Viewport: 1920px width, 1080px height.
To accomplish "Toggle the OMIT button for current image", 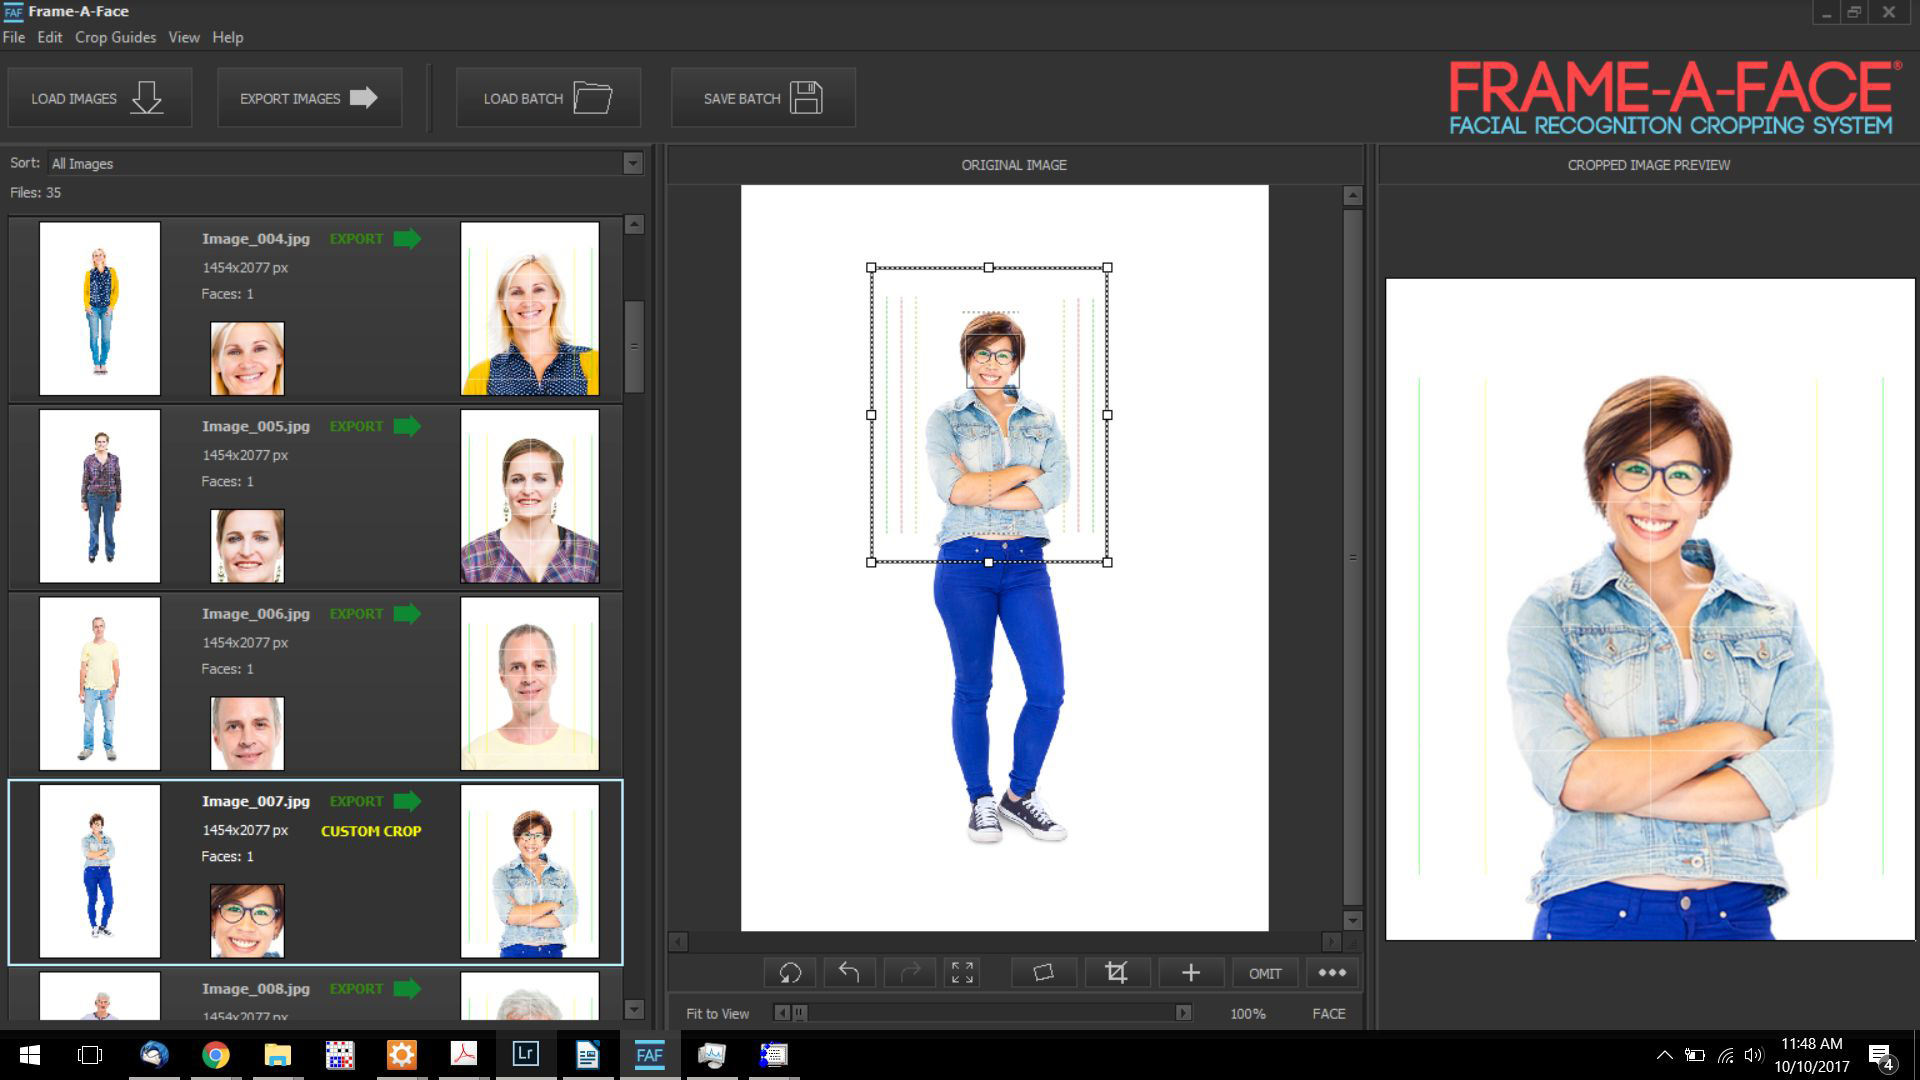I will [1265, 972].
